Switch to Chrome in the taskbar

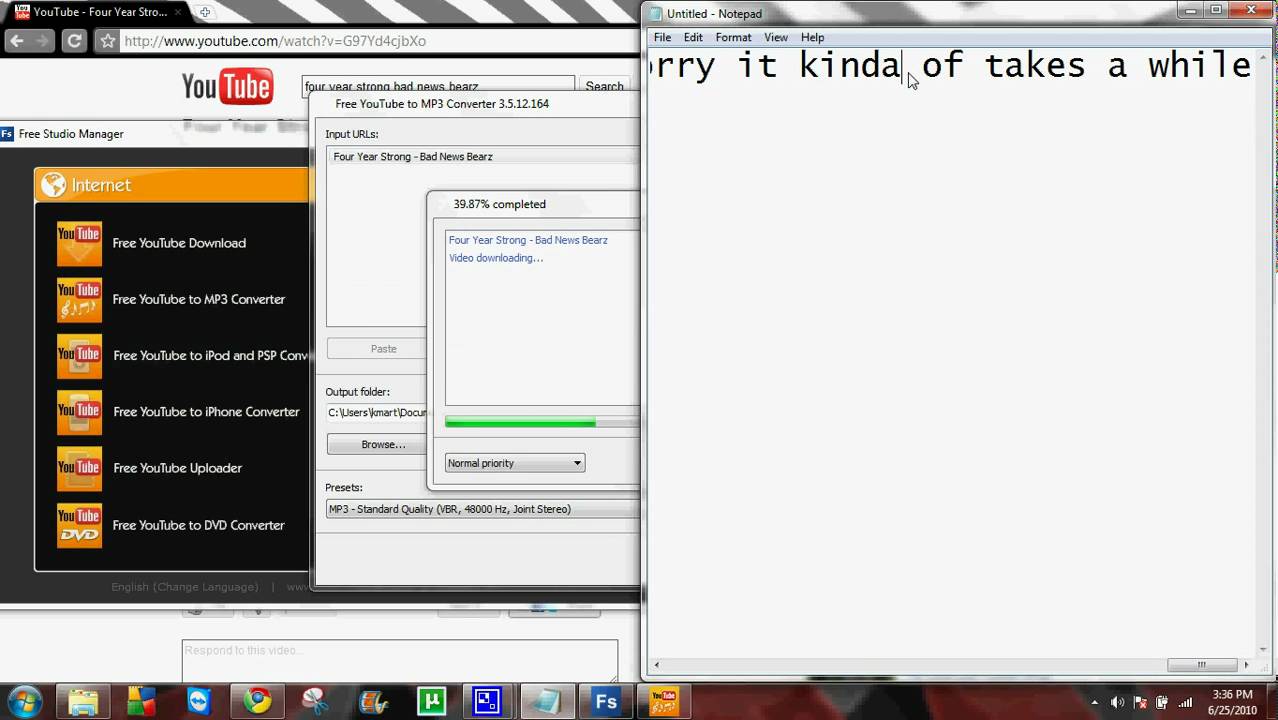coord(258,700)
